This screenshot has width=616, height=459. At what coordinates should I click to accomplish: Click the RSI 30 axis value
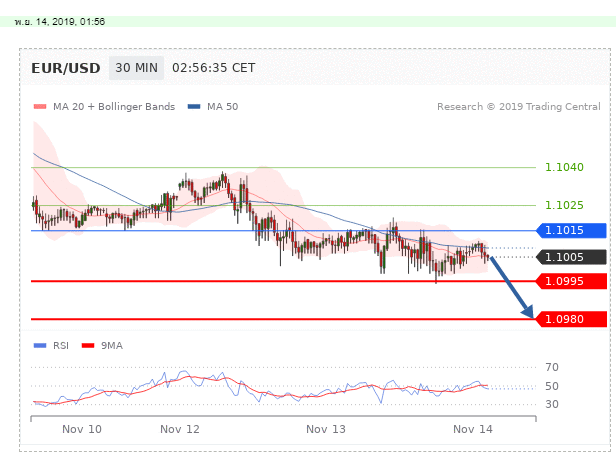click(x=552, y=404)
